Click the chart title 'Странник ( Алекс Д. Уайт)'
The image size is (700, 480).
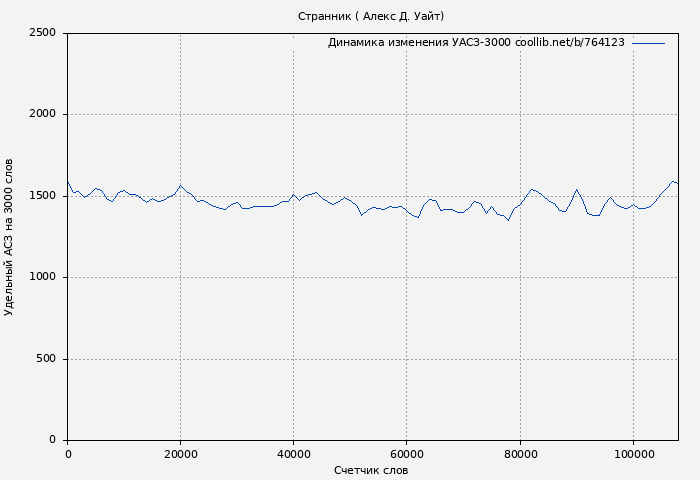(x=371, y=16)
